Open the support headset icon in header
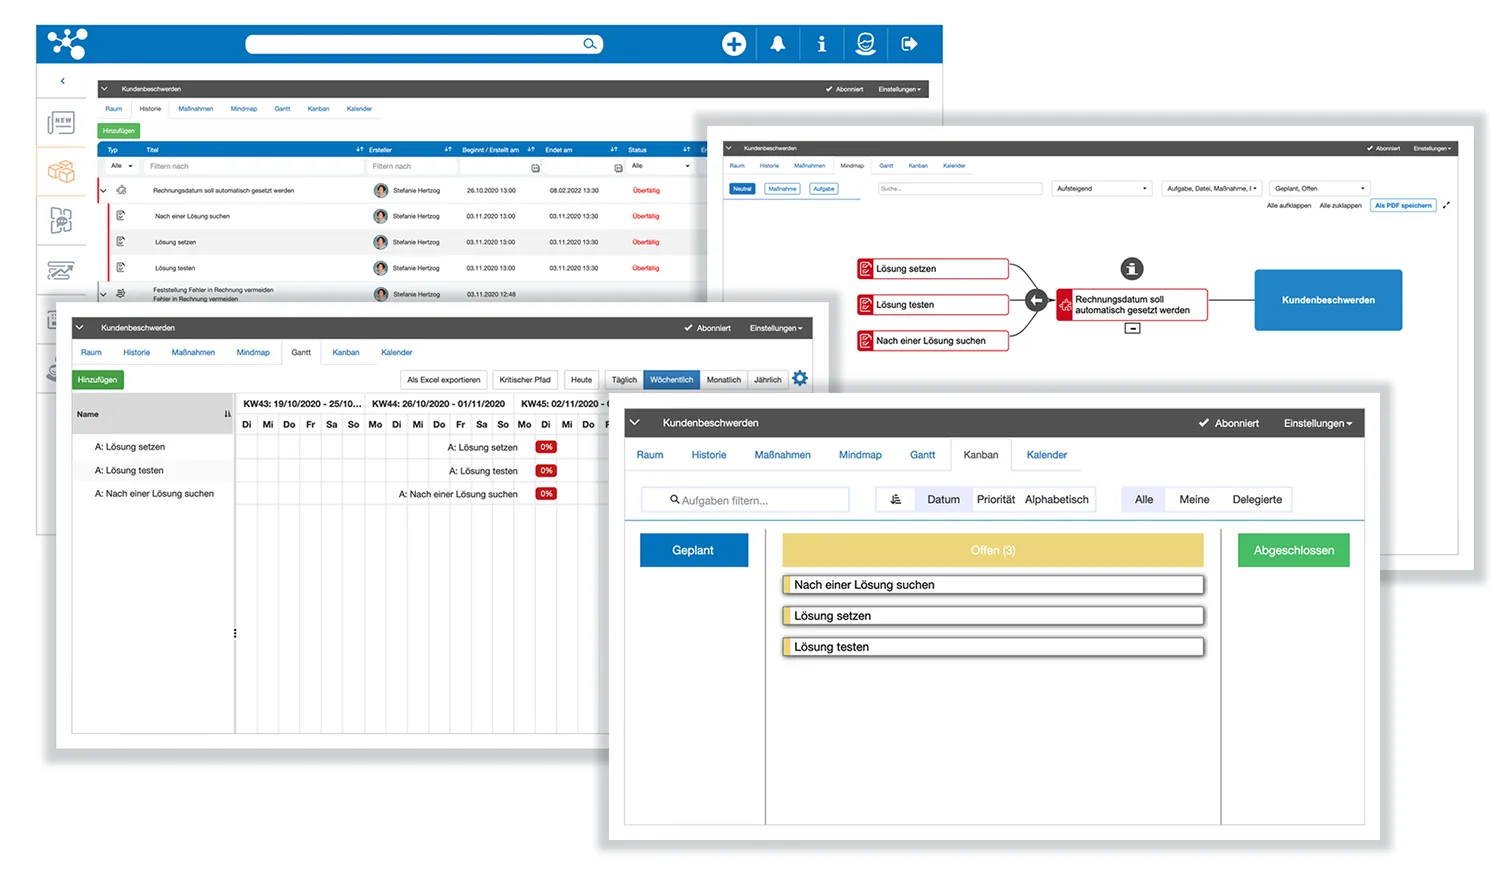Screen dimensions: 1500x870 point(865,44)
